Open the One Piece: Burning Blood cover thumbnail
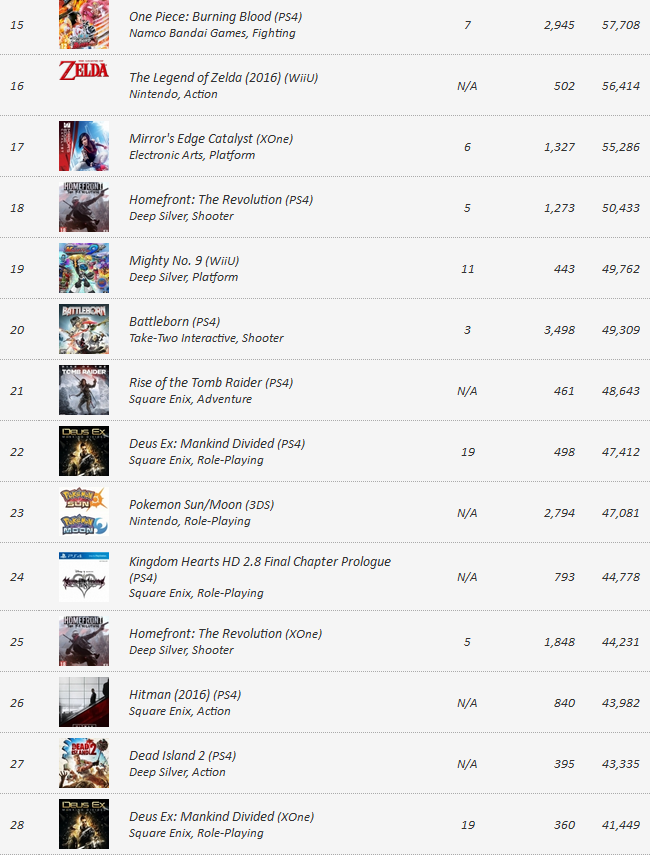Screen dimensions: 651x855 coord(83,25)
